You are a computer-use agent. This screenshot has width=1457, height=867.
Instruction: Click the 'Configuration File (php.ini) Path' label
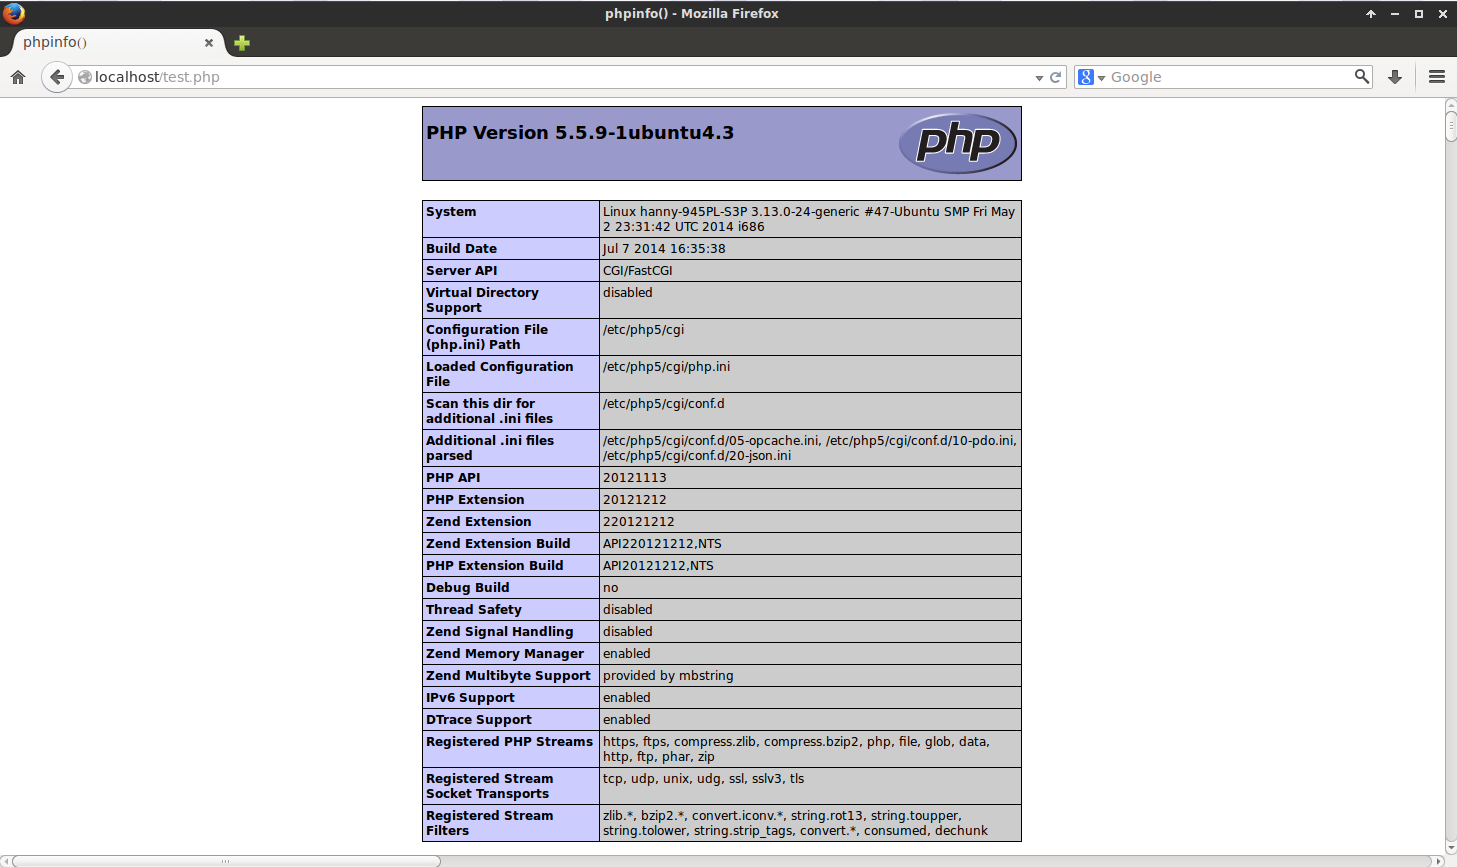click(487, 337)
